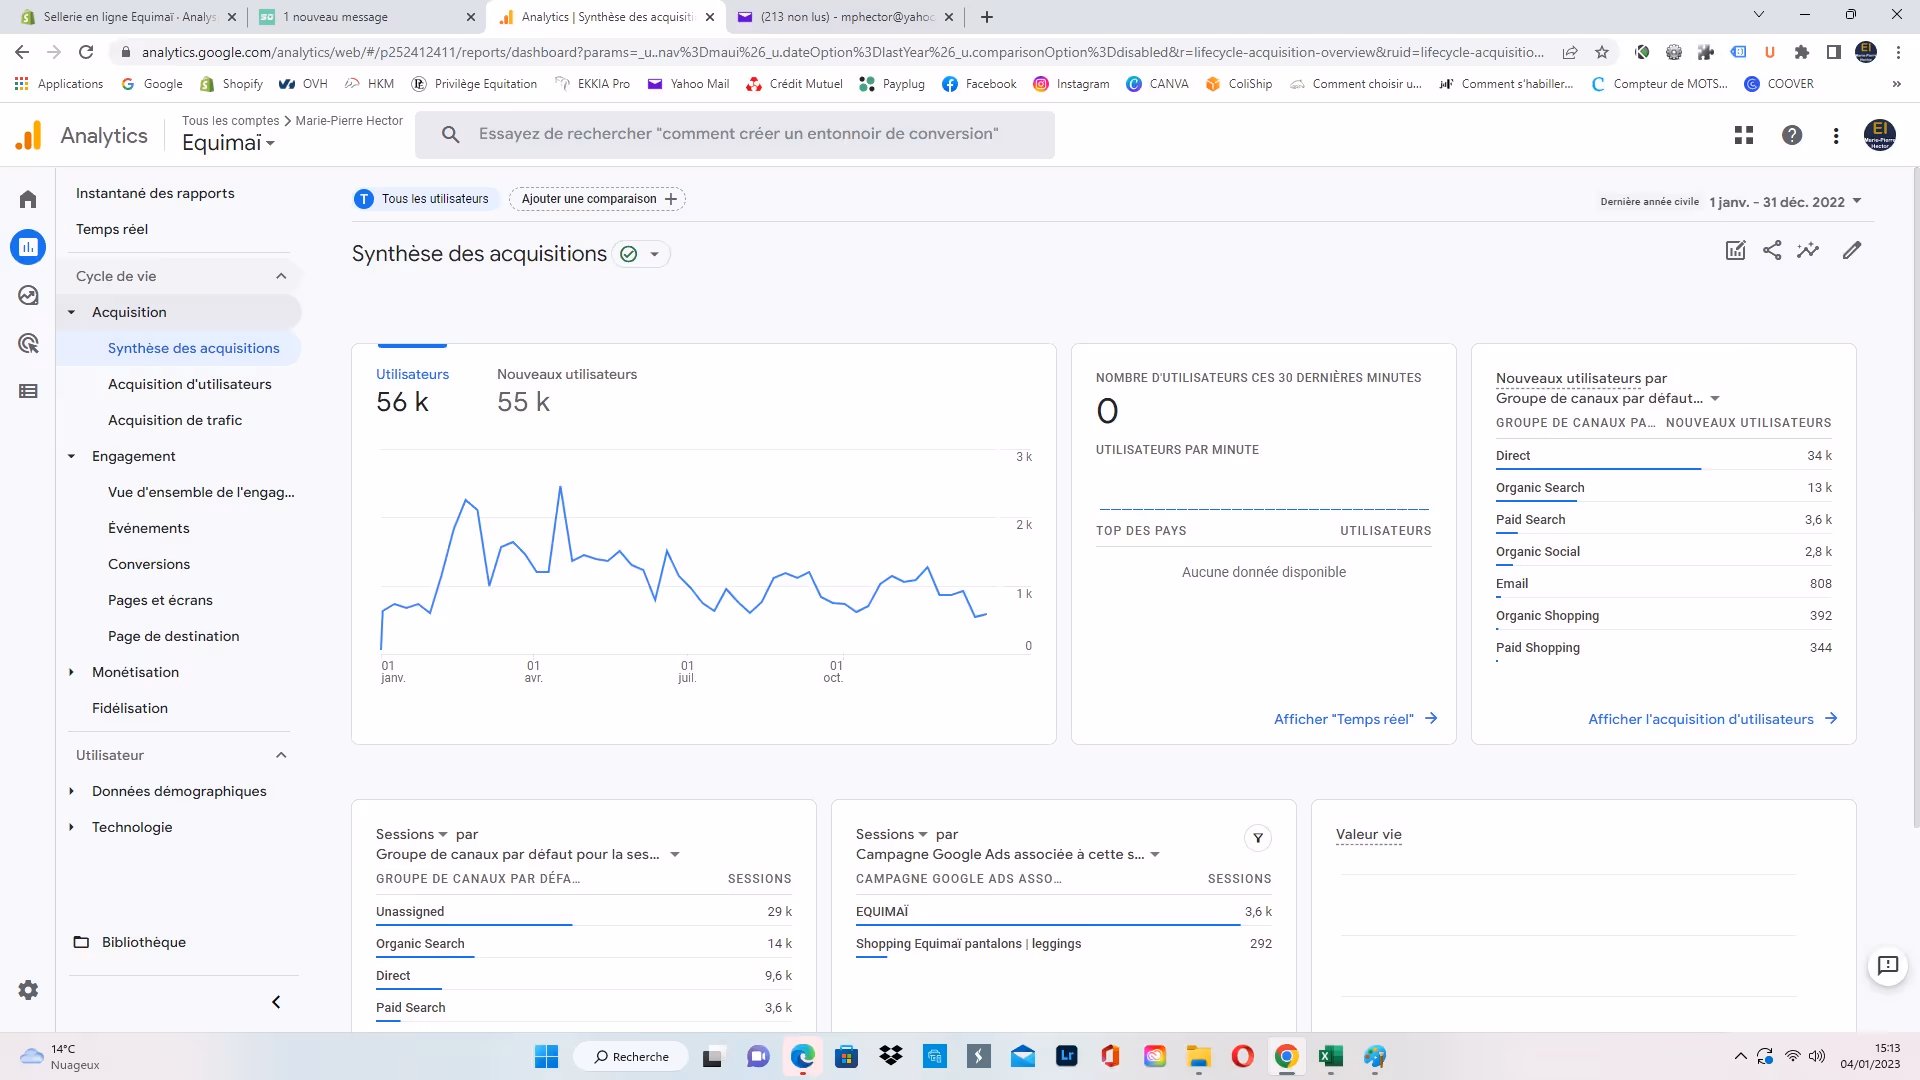Viewport: 1920px width, 1080px height.
Task: Click the filter icon on Google Ads card
Action: point(1258,838)
